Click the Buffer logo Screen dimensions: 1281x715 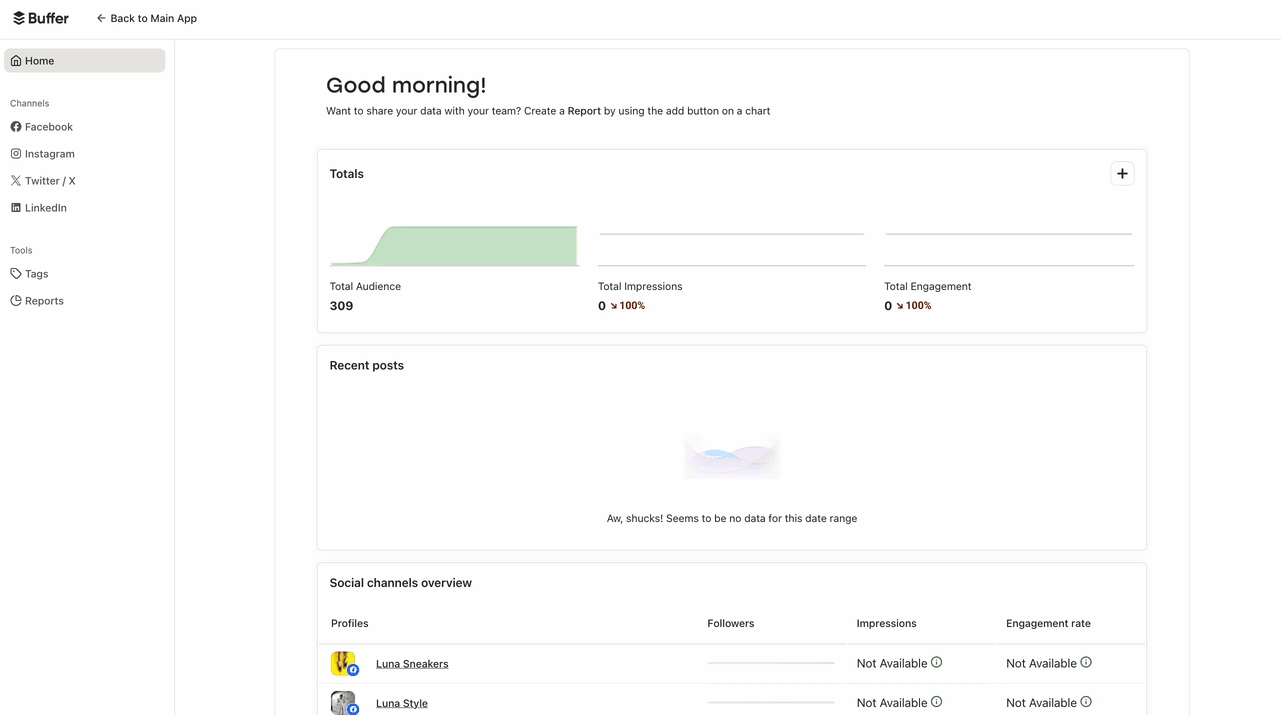[x=41, y=18]
